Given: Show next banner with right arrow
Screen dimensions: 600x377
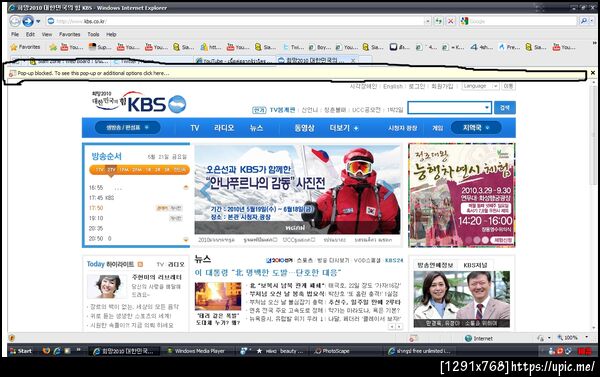Looking at the screenshot, I should pos(388,190).
